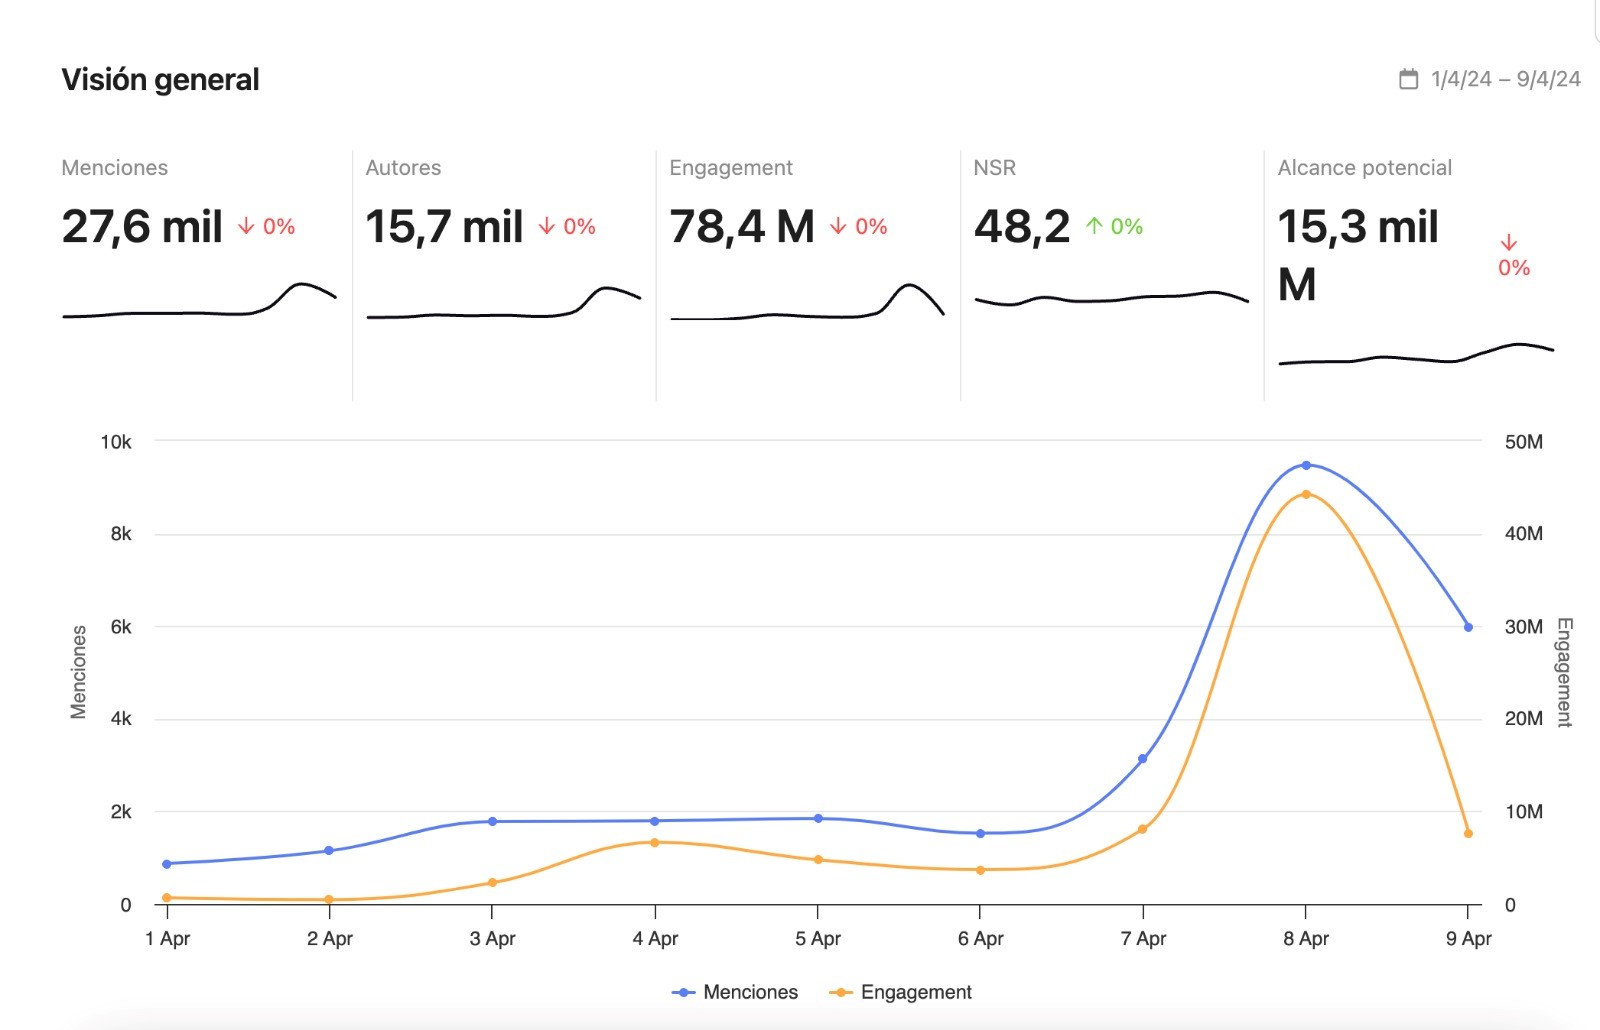
Task: Click the NSR sparkline chart
Action: click(x=1111, y=297)
